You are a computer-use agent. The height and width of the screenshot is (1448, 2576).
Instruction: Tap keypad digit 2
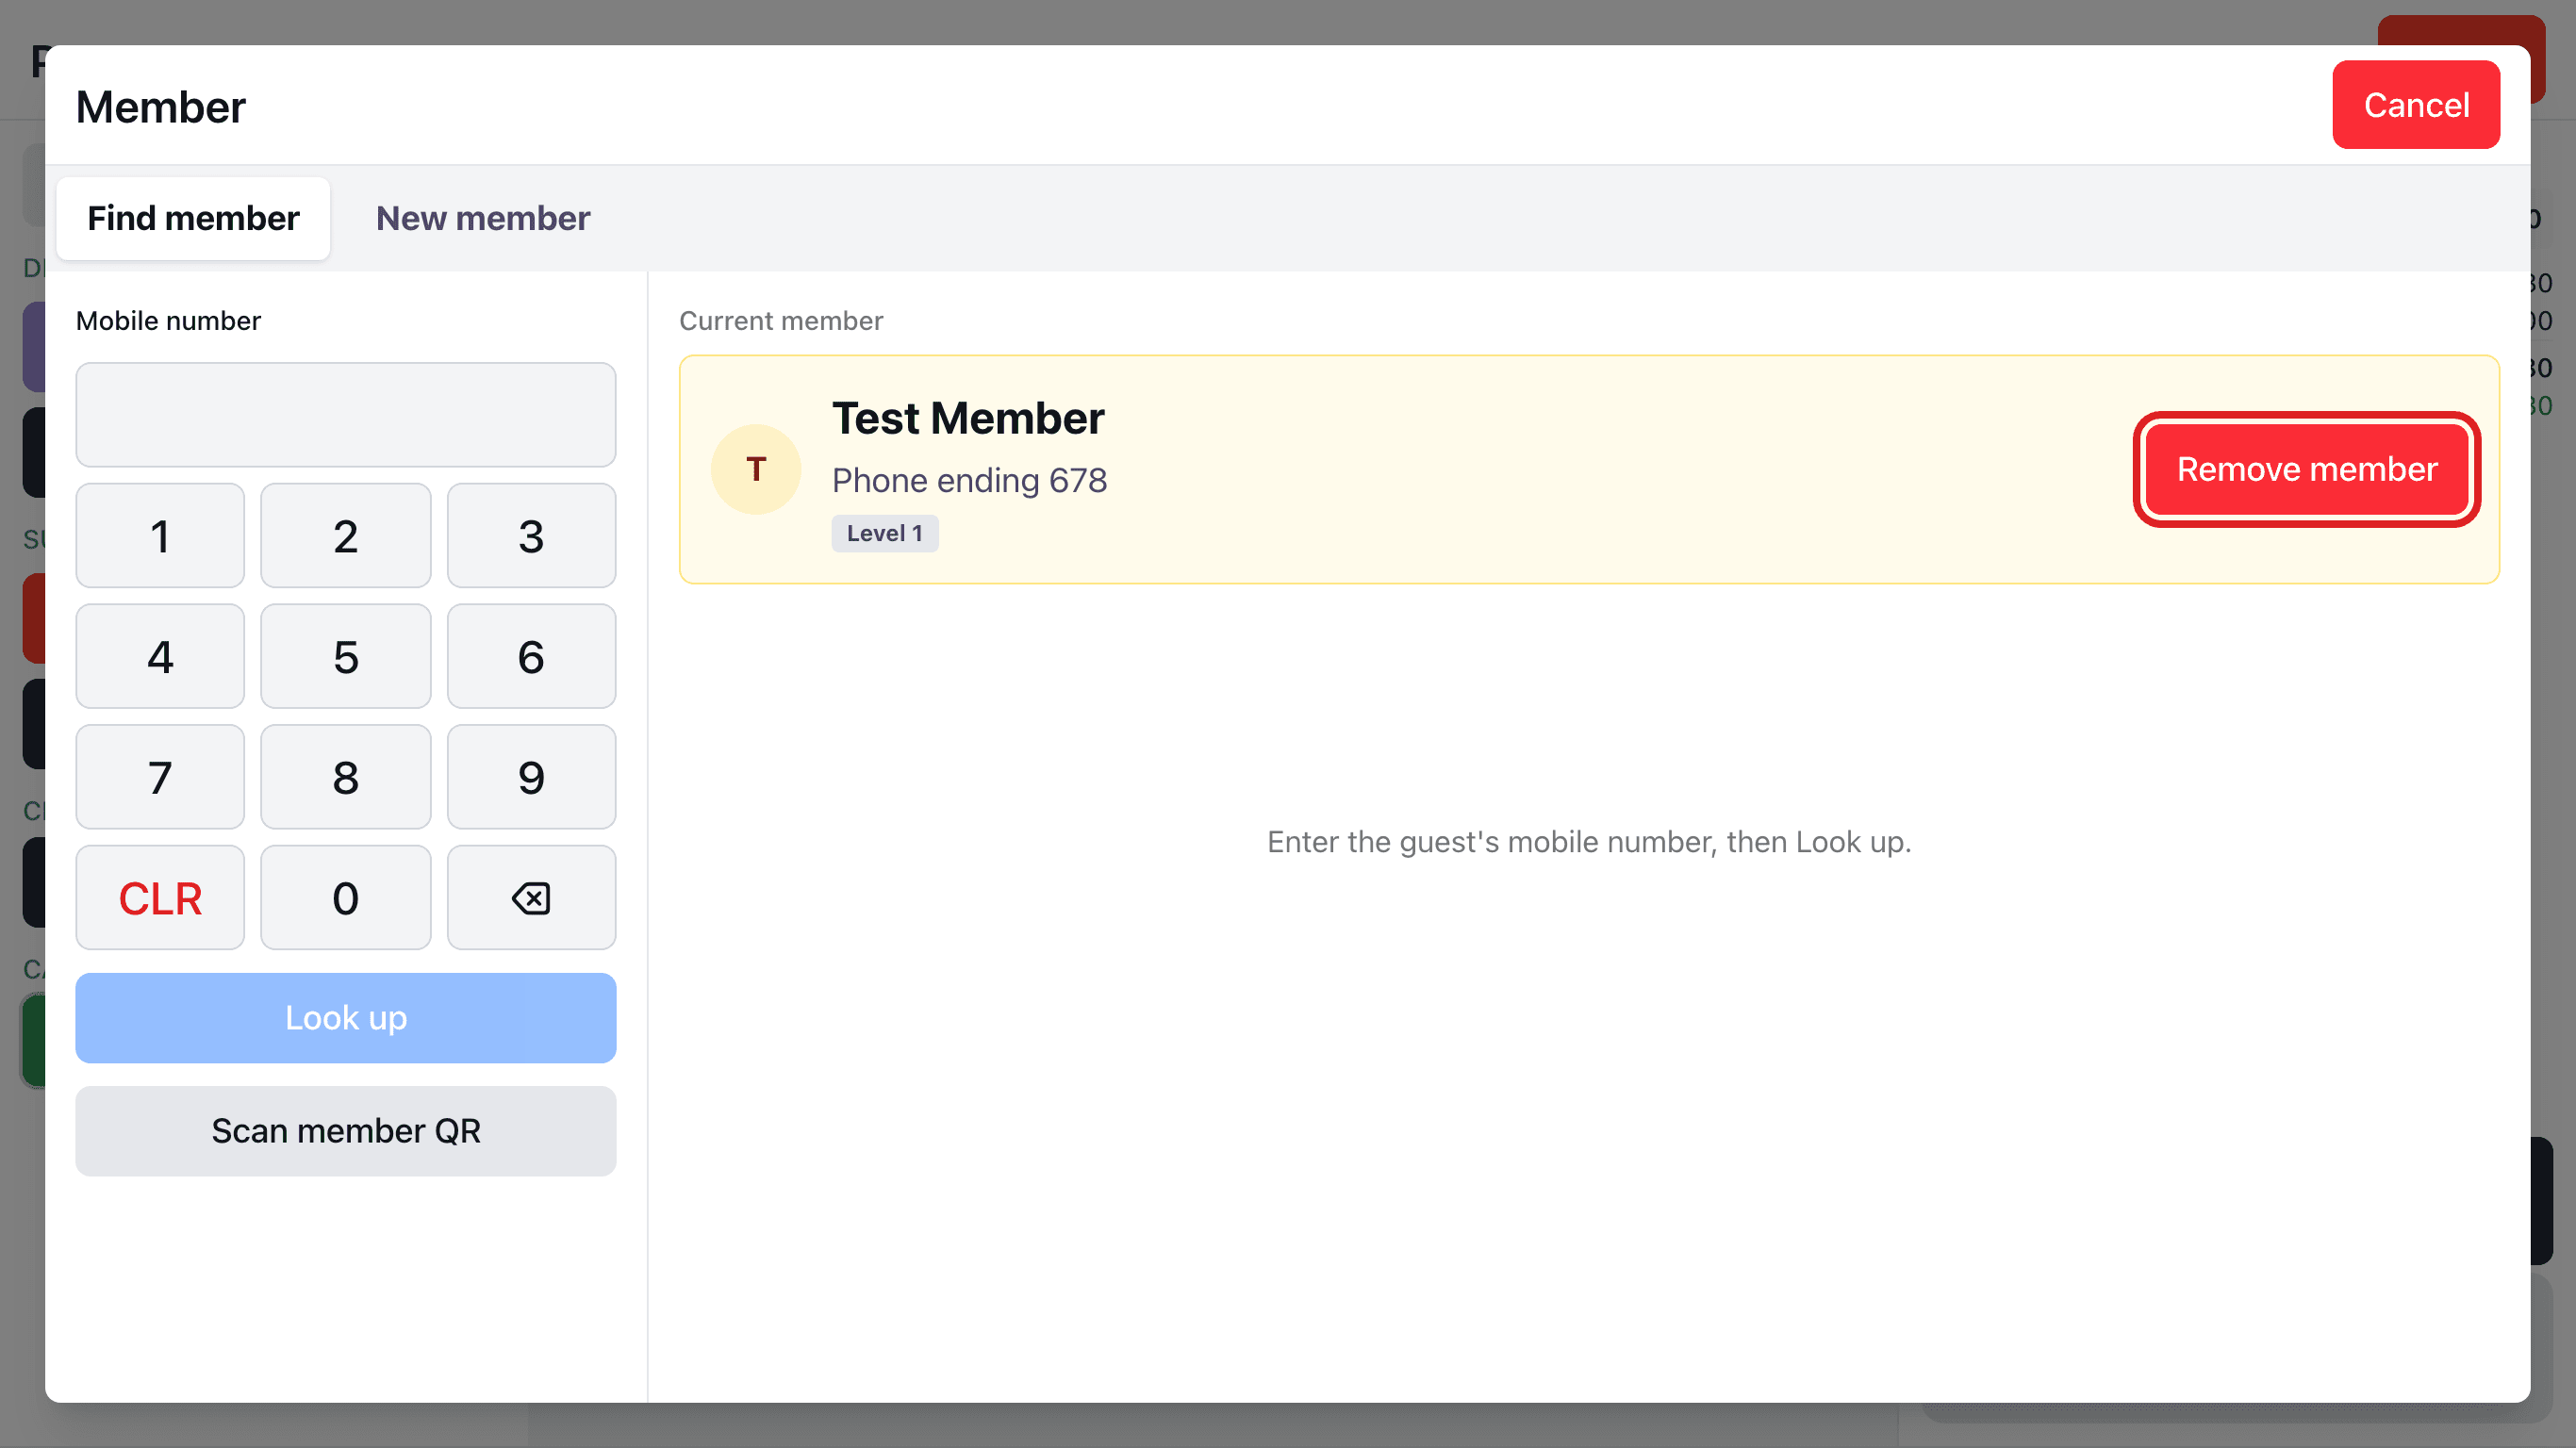(345, 535)
